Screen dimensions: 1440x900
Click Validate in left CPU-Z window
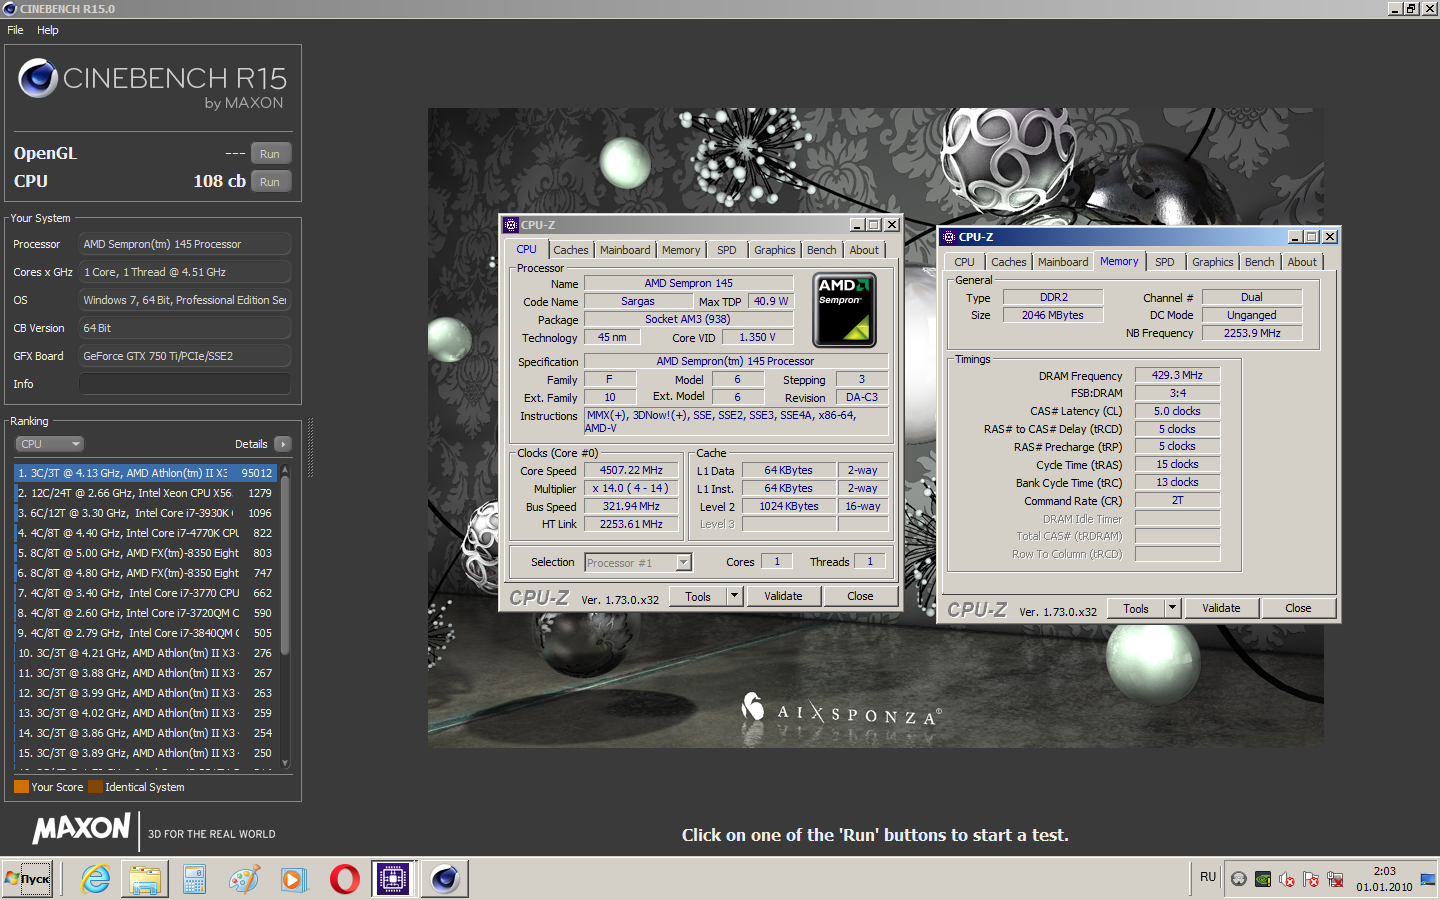point(783,597)
